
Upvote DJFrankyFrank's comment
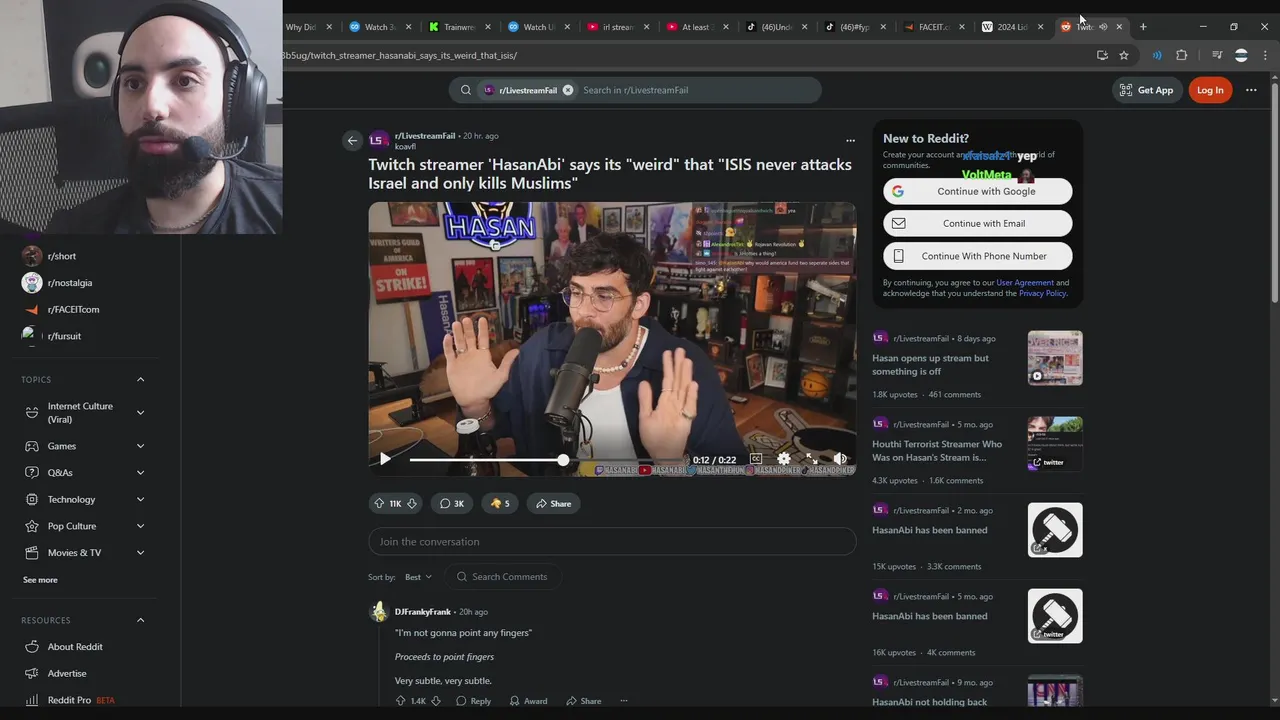point(401,701)
